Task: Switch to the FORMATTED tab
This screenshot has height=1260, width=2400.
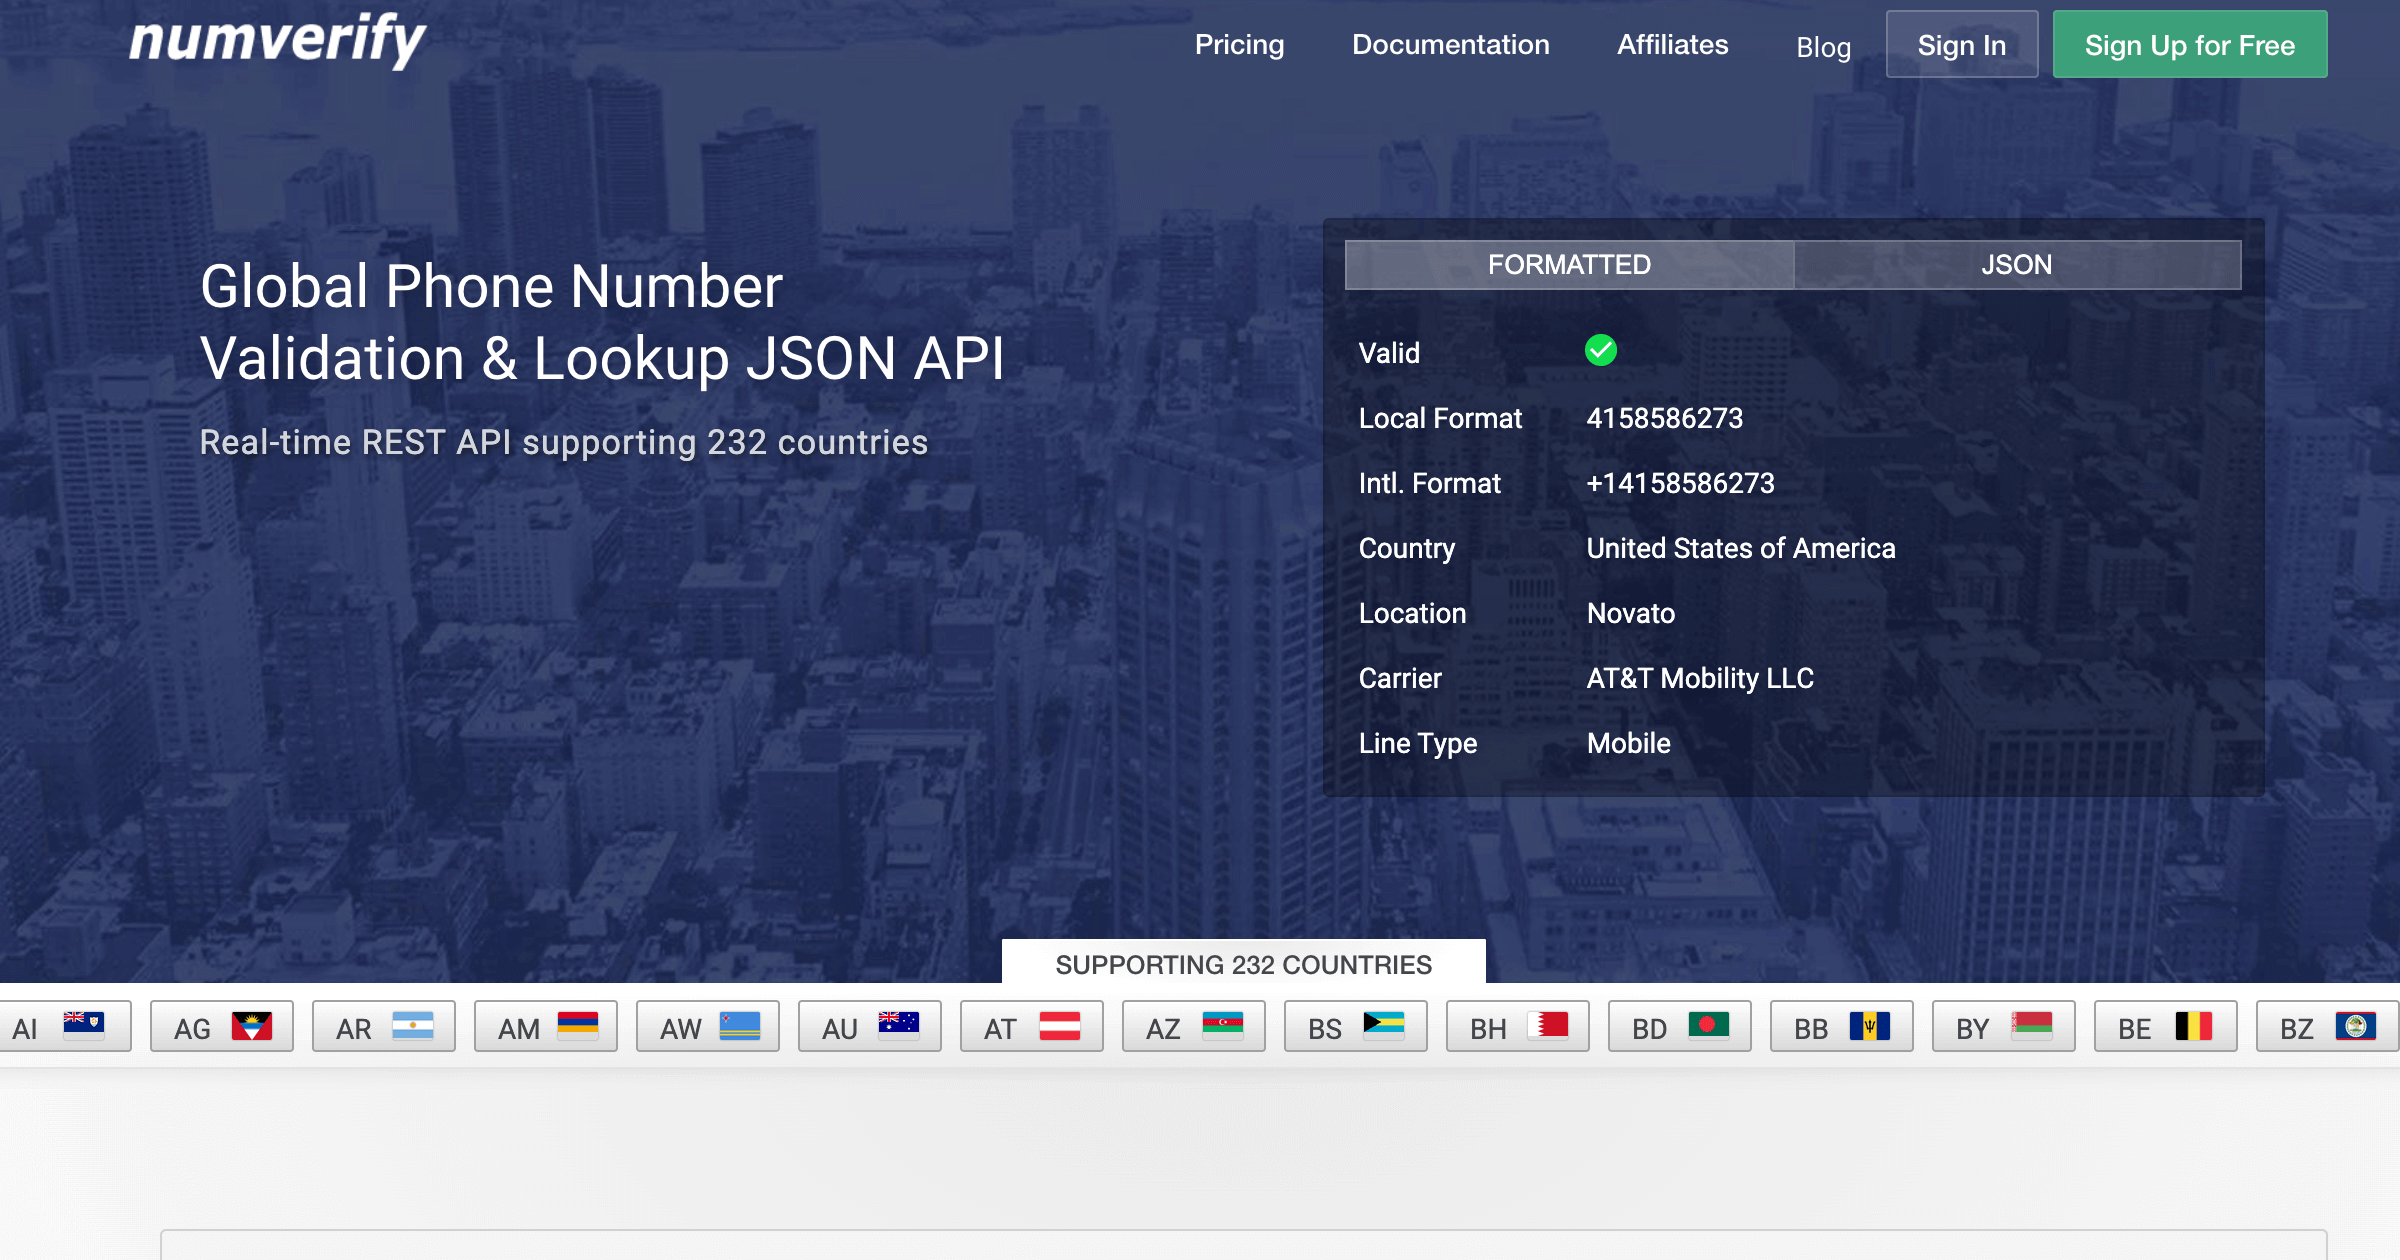Action: pos(1569,265)
